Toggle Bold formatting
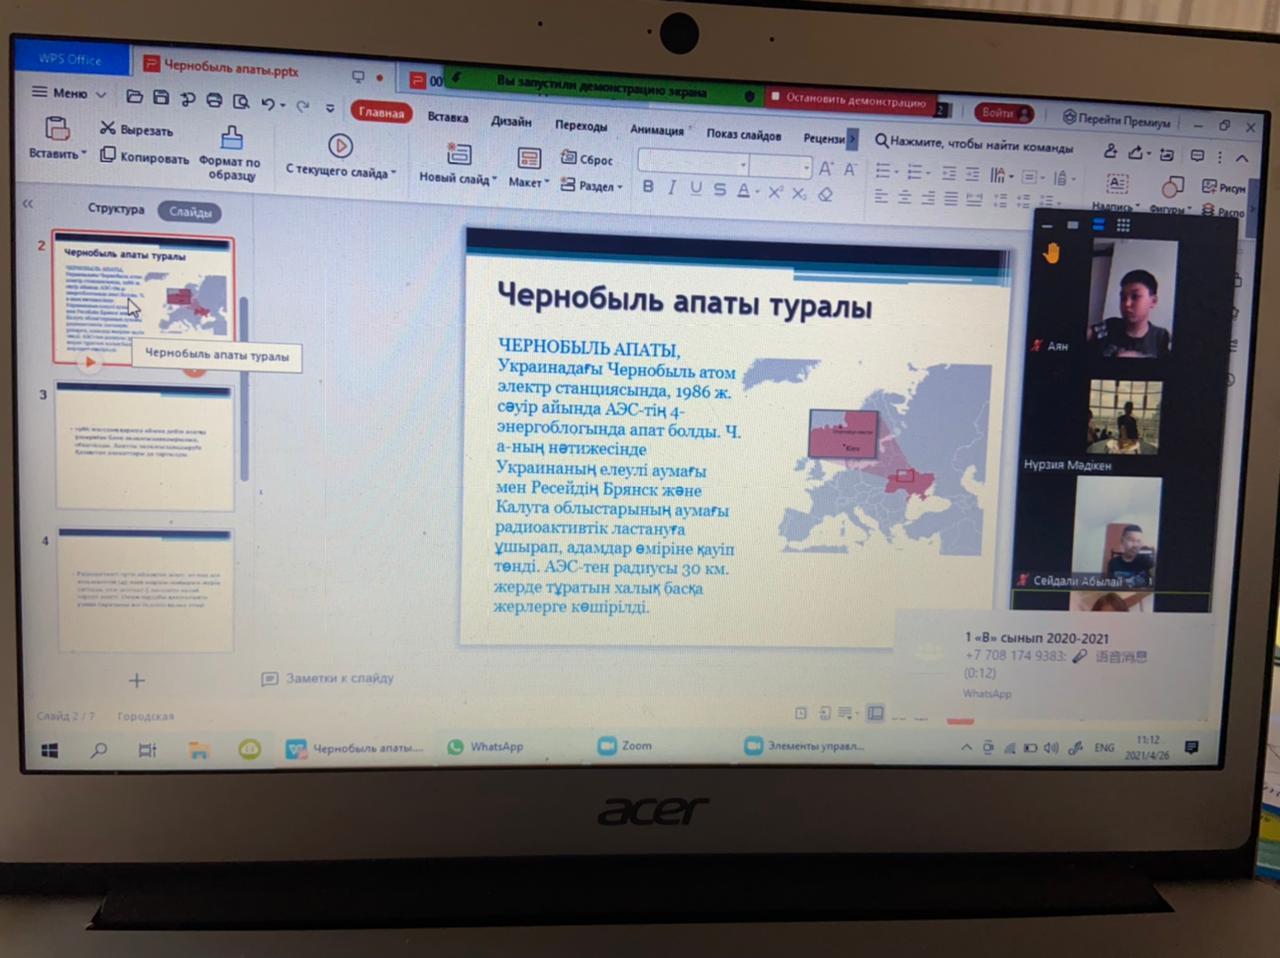This screenshot has height=958, width=1280. [x=648, y=187]
